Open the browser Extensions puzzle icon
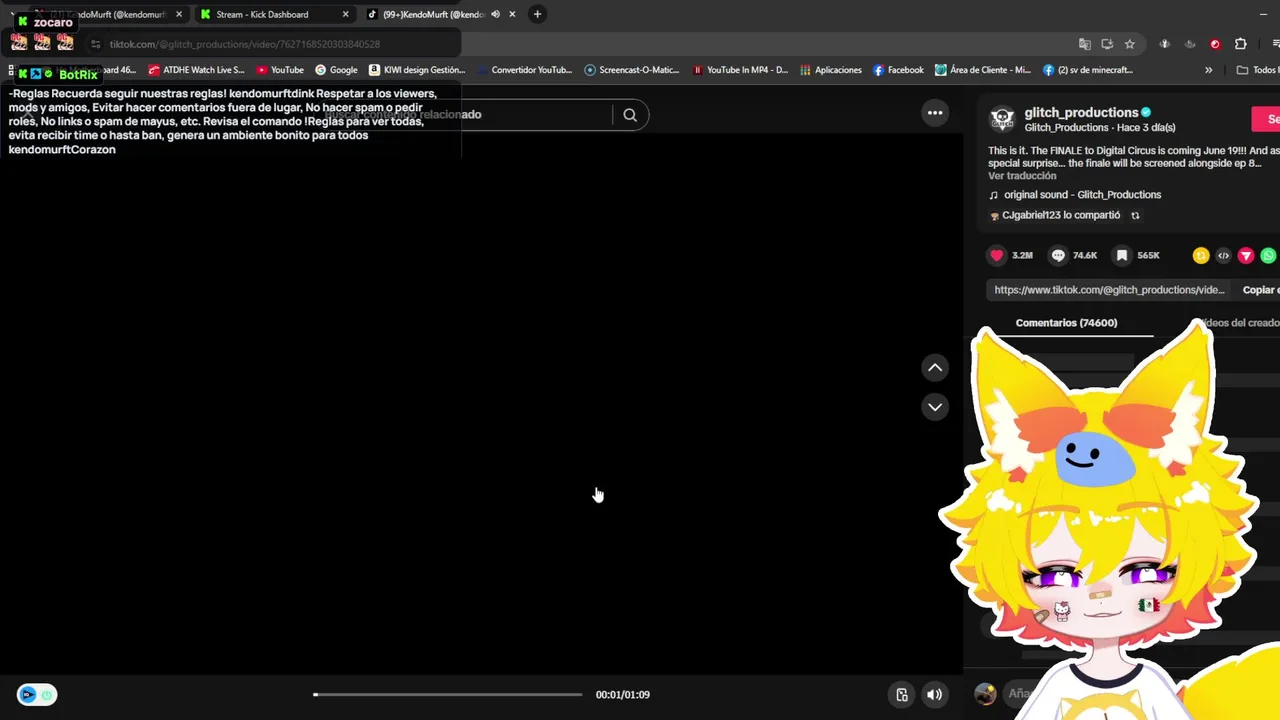Image resolution: width=1280 pixels, height=720 pixels. pos(1241,44)
